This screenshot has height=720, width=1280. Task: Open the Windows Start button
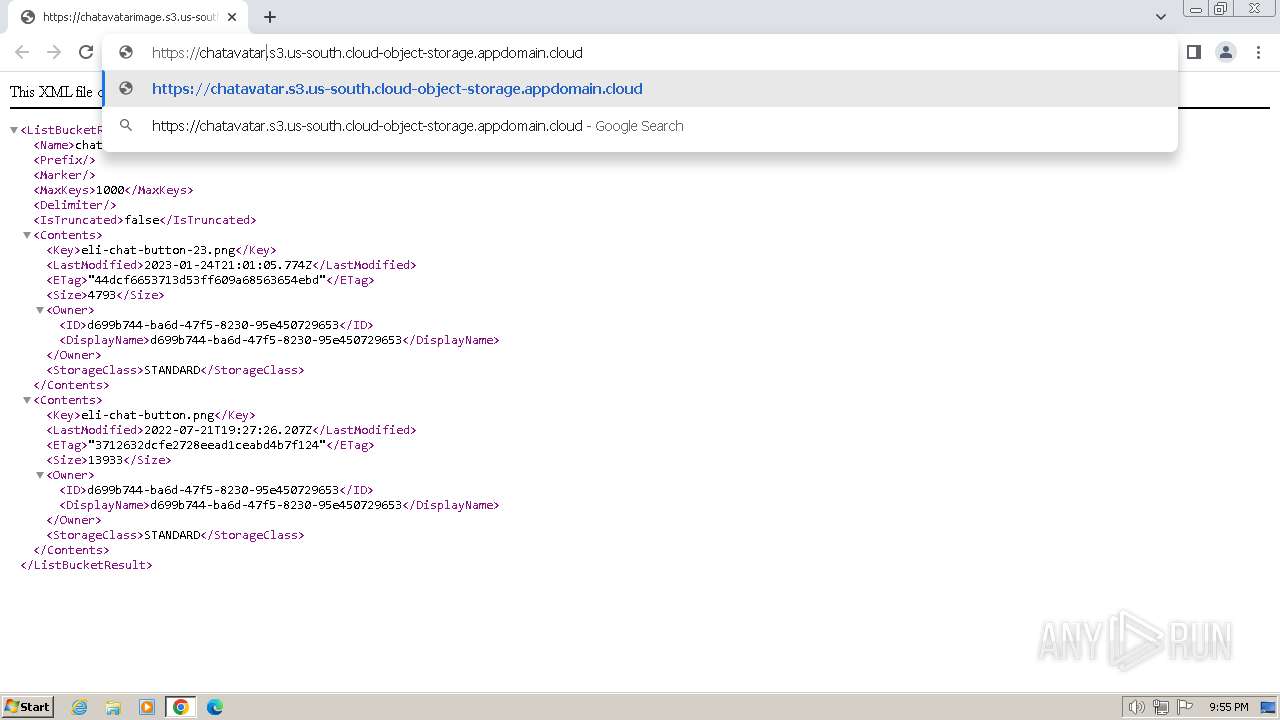(x=28, y=707)
